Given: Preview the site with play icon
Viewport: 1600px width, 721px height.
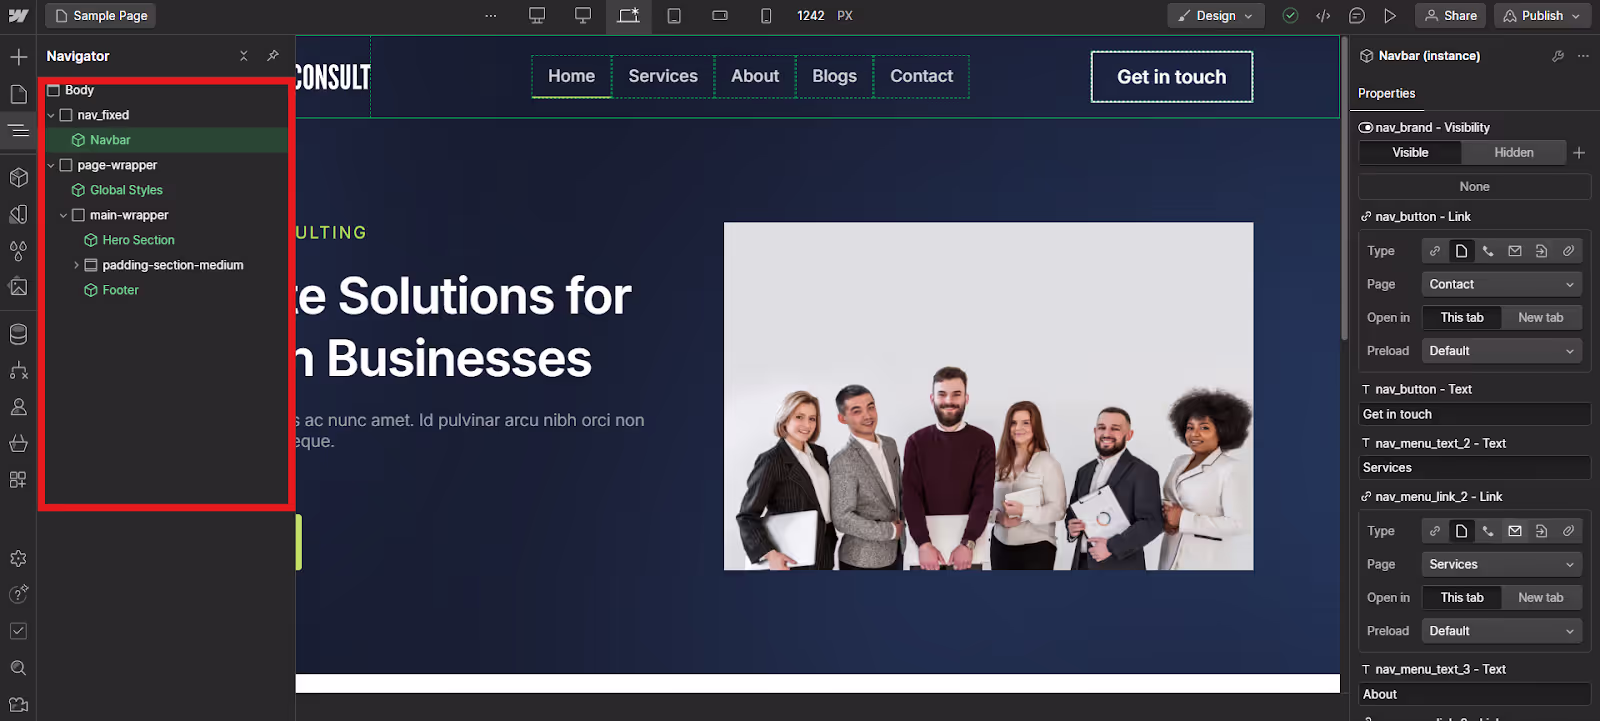Looking at the screenshot, I should (x=1390, y=16).
